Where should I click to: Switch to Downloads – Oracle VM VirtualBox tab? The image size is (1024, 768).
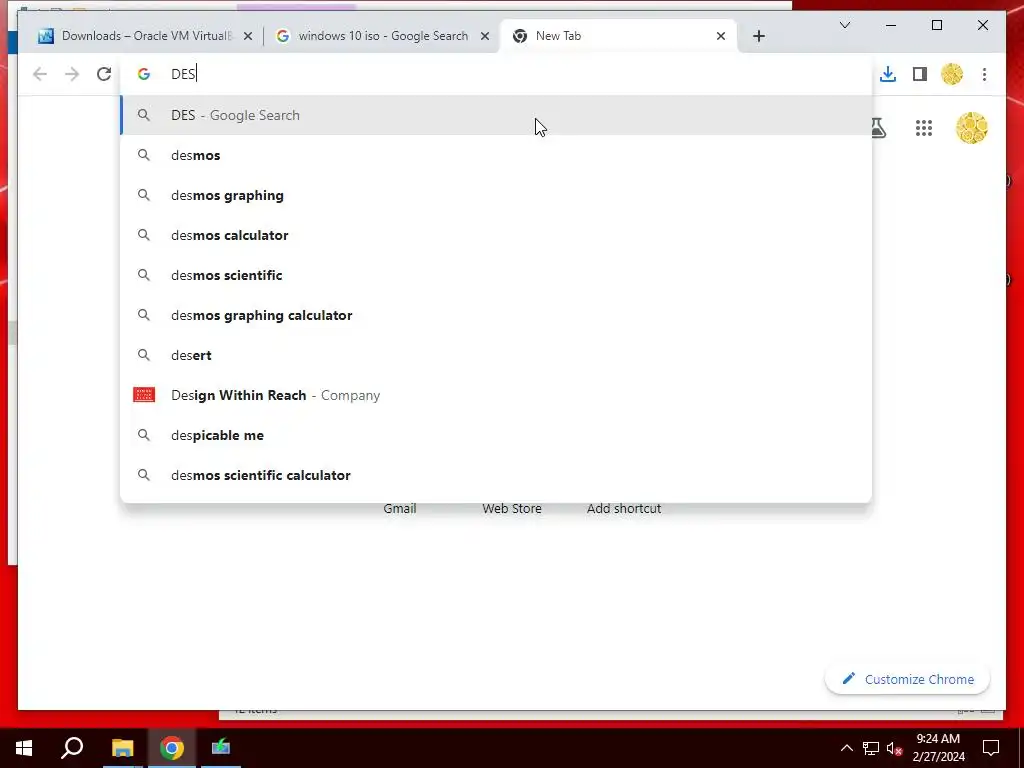click(145, 36)
